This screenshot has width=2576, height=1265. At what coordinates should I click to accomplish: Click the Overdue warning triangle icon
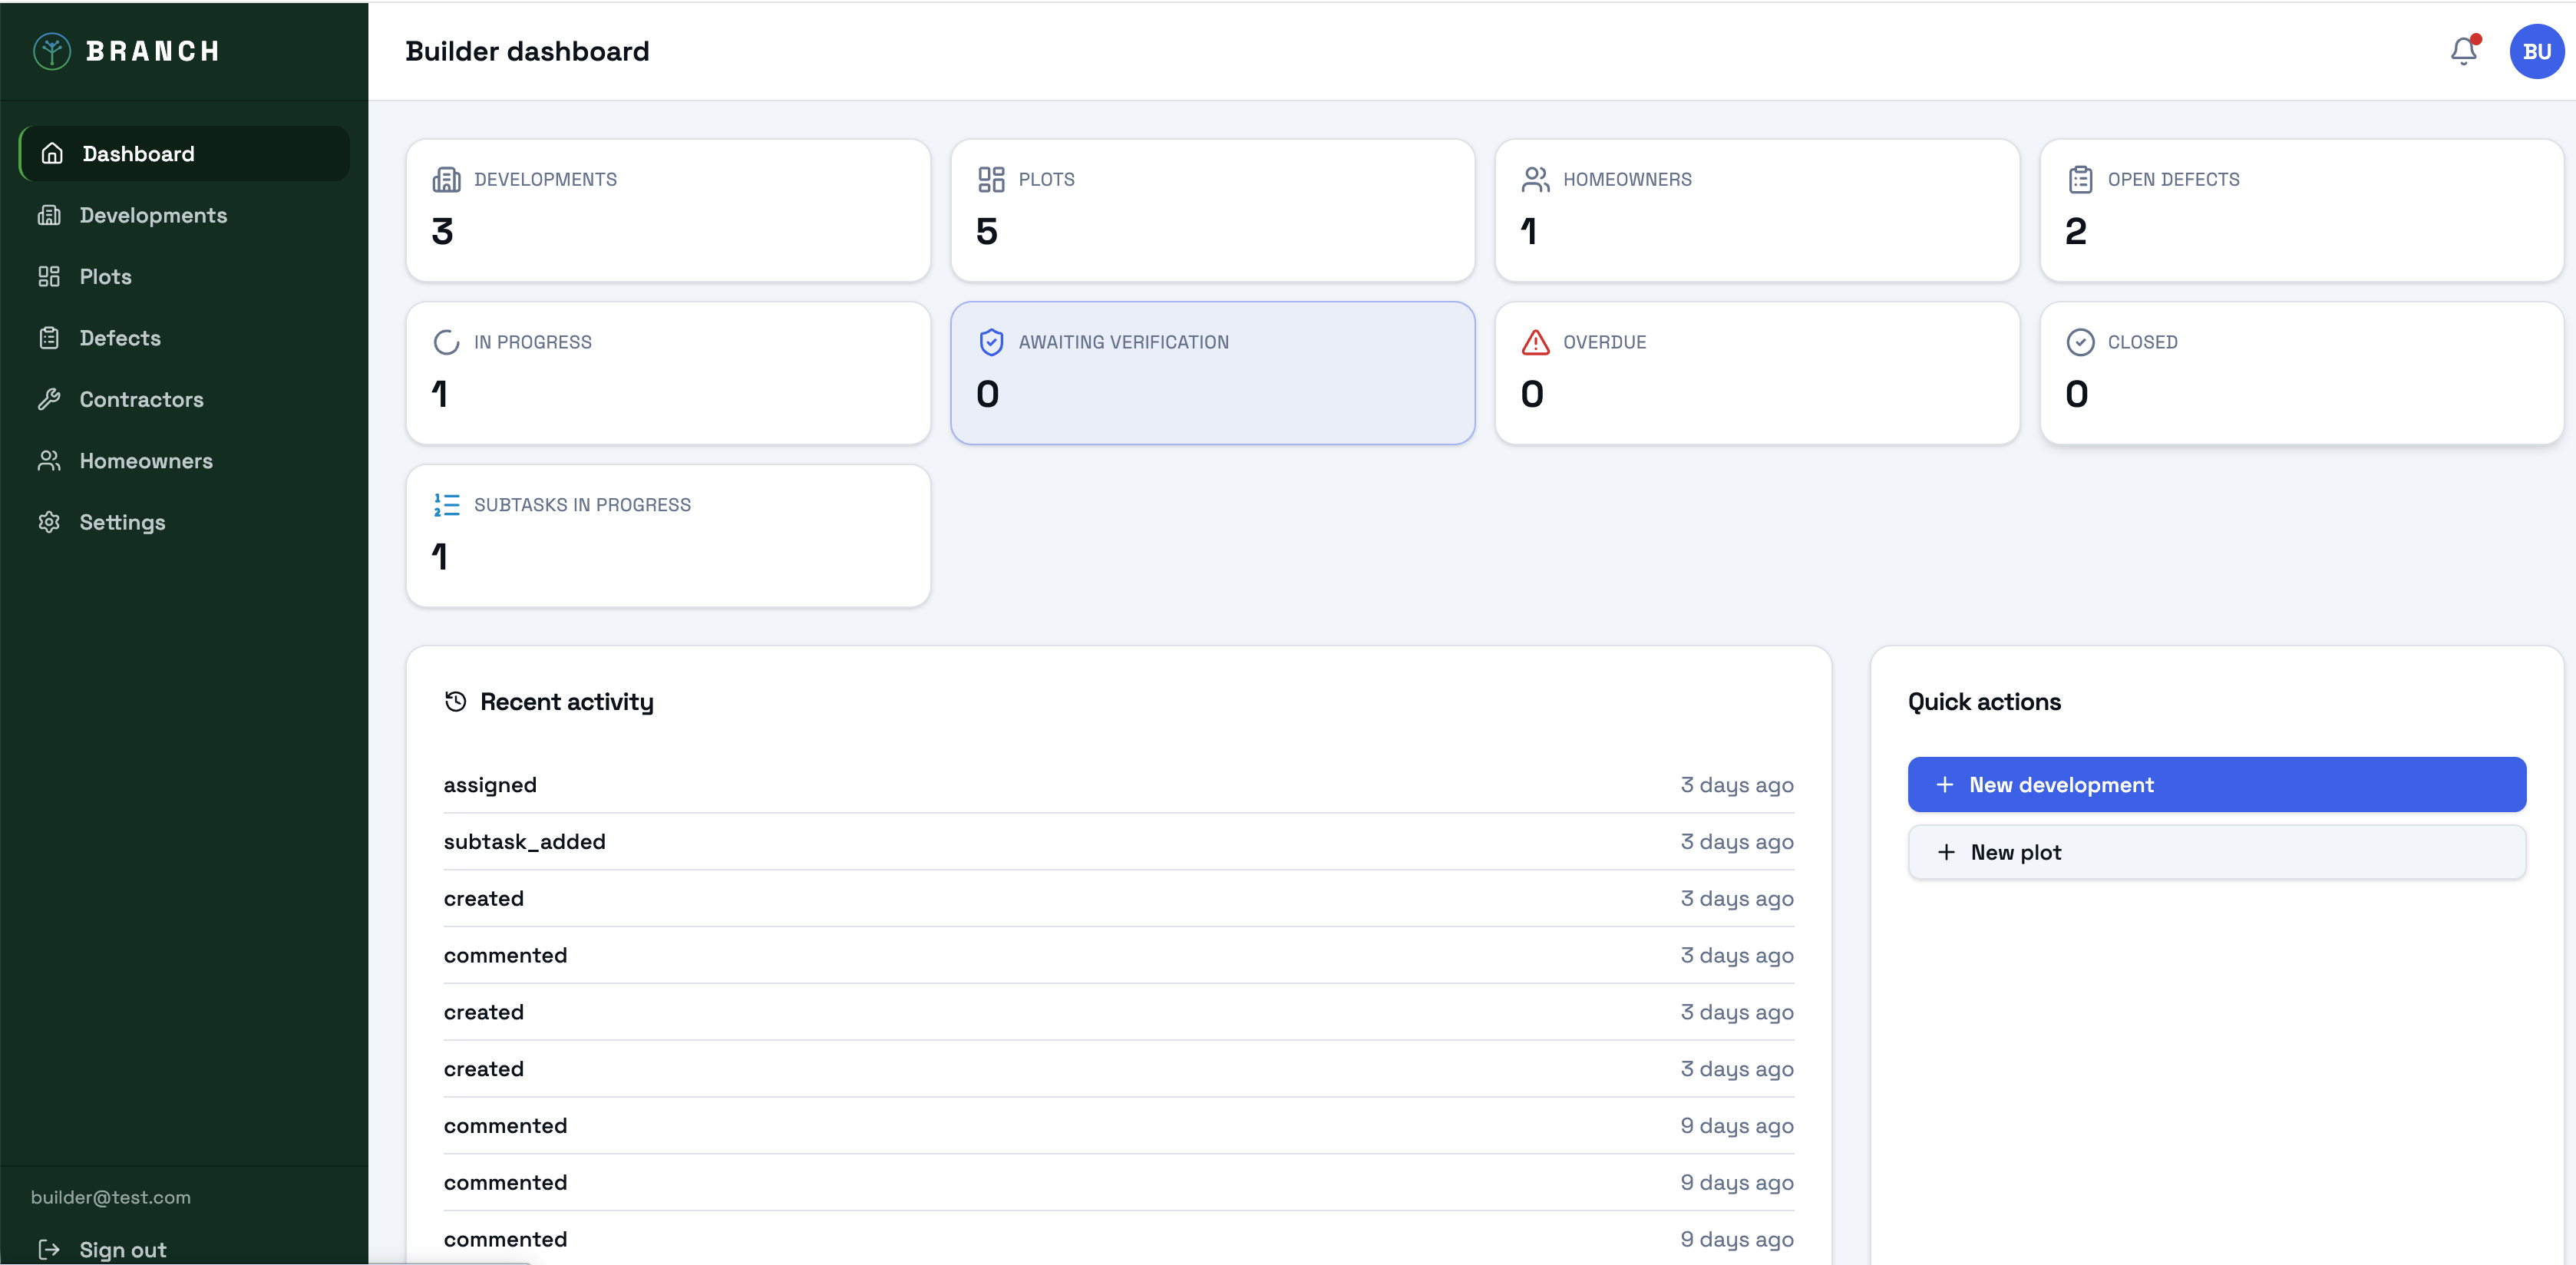tap(1535, 343)
